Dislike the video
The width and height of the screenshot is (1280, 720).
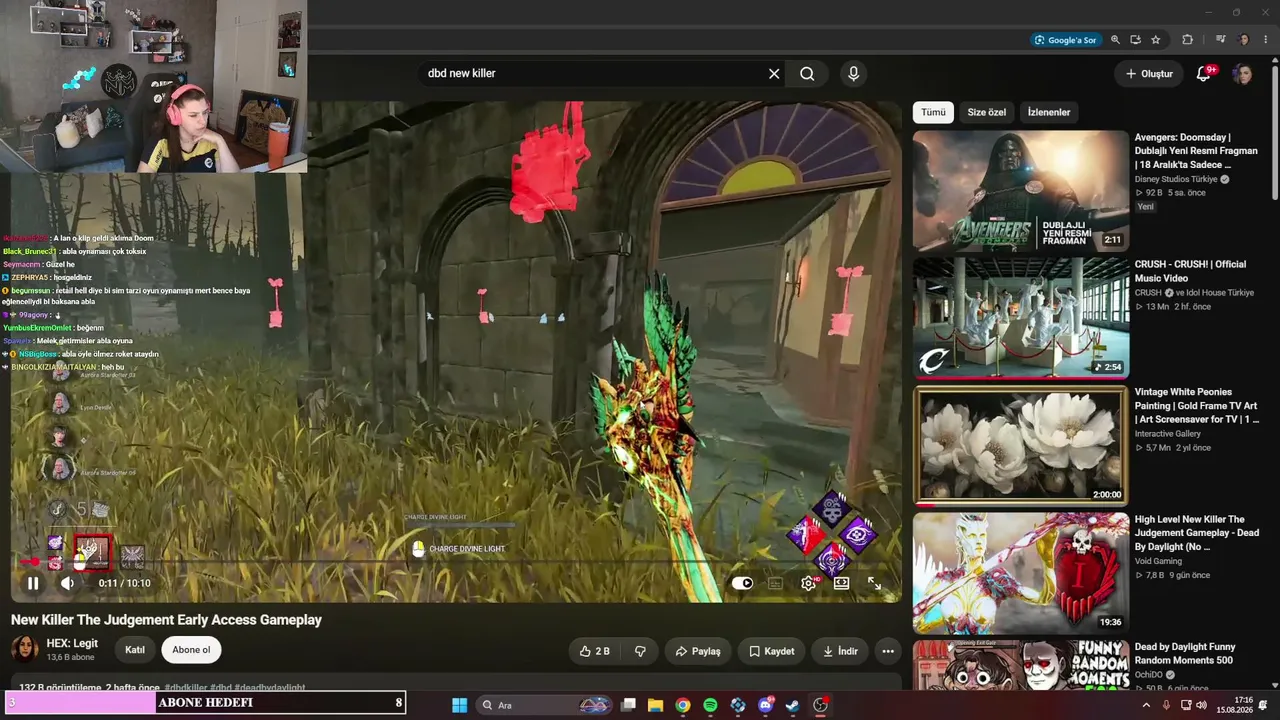(x=640, y=651)
